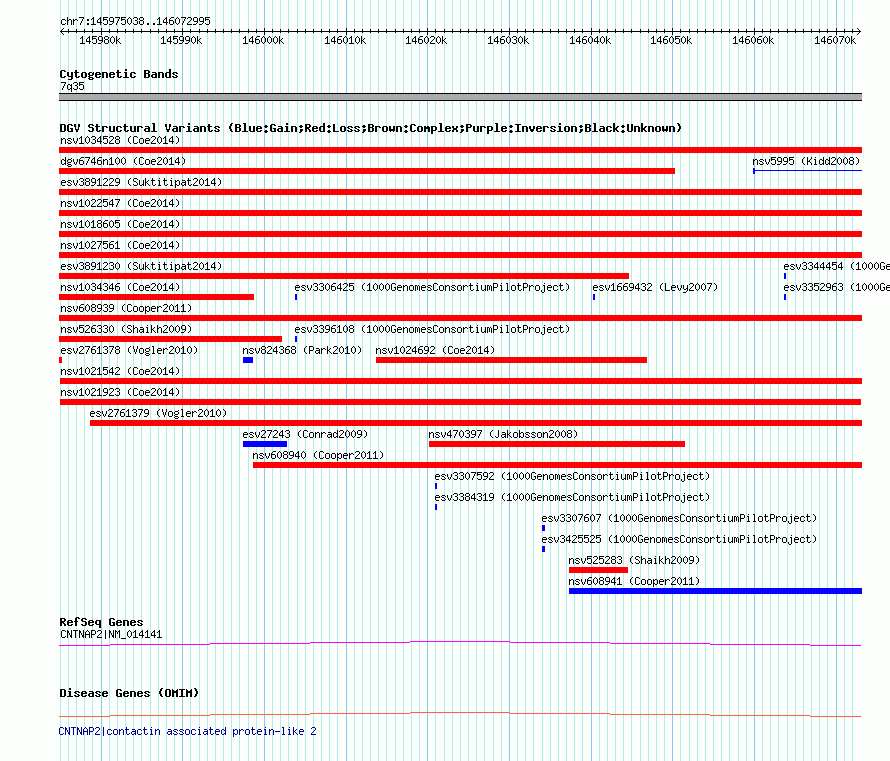Click the nsv5995 (Kidd2008) variant label
This screenshot has height=761, width=890.
806,161
